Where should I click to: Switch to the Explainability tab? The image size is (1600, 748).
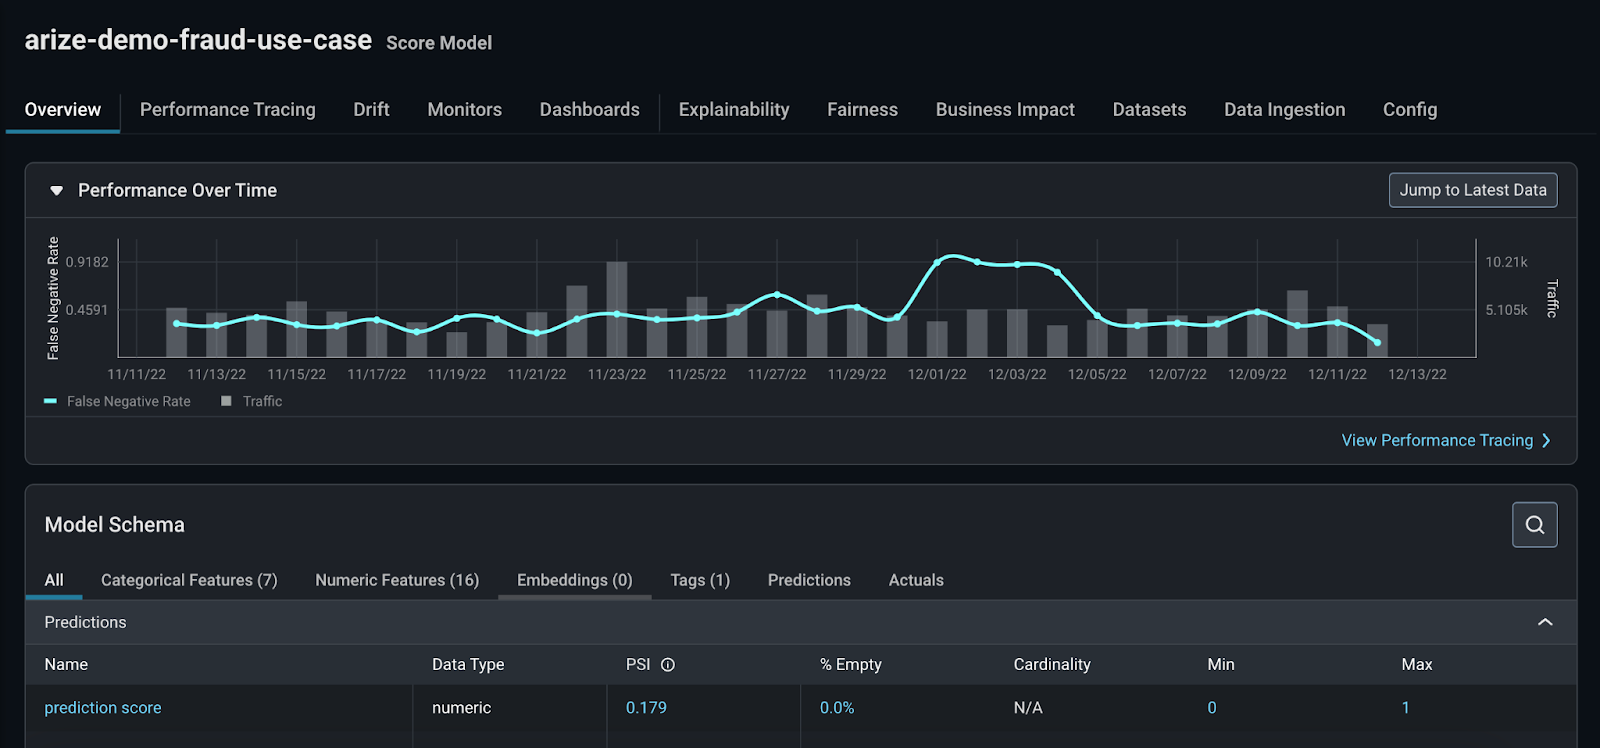[734, 110]
